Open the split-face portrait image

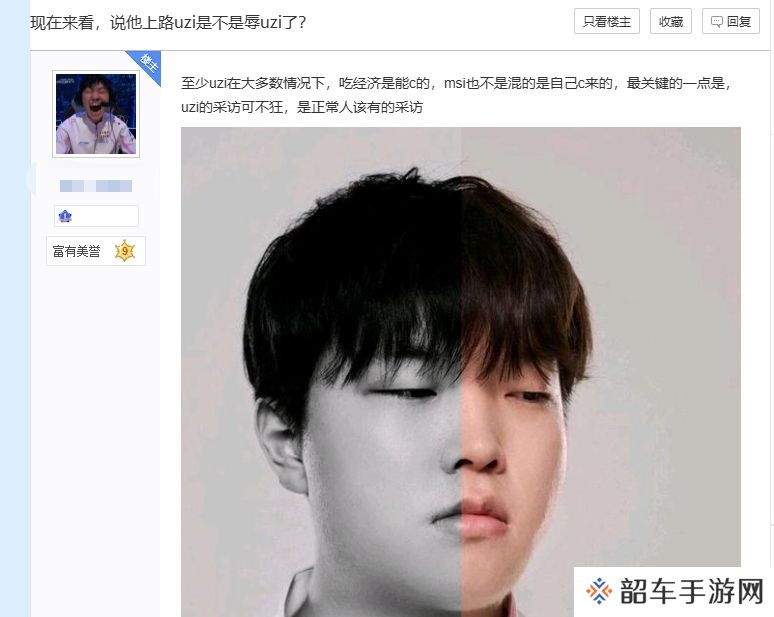tap(461, 372)
